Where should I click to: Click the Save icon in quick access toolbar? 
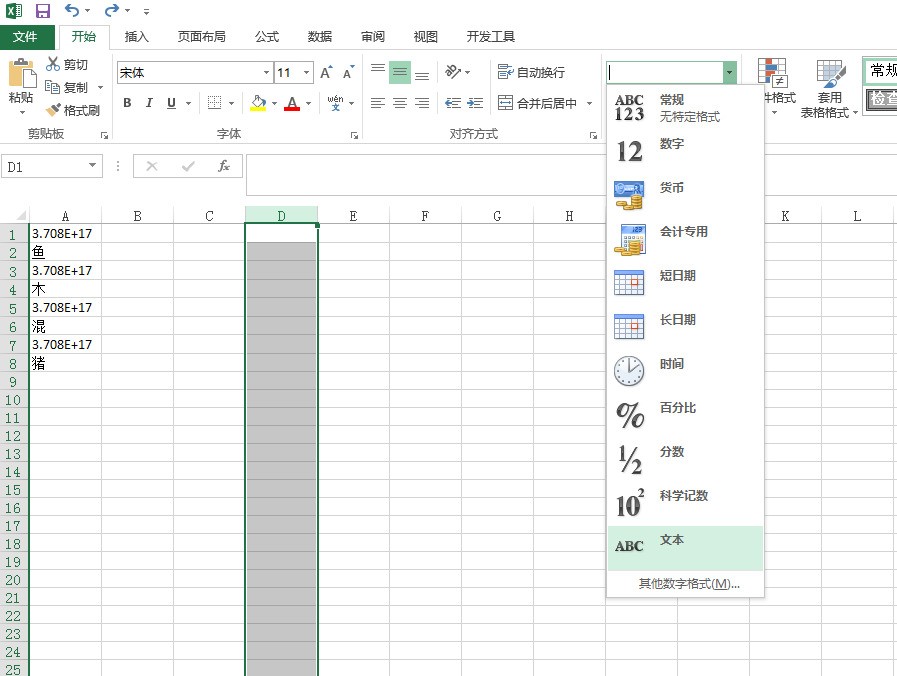43,11
